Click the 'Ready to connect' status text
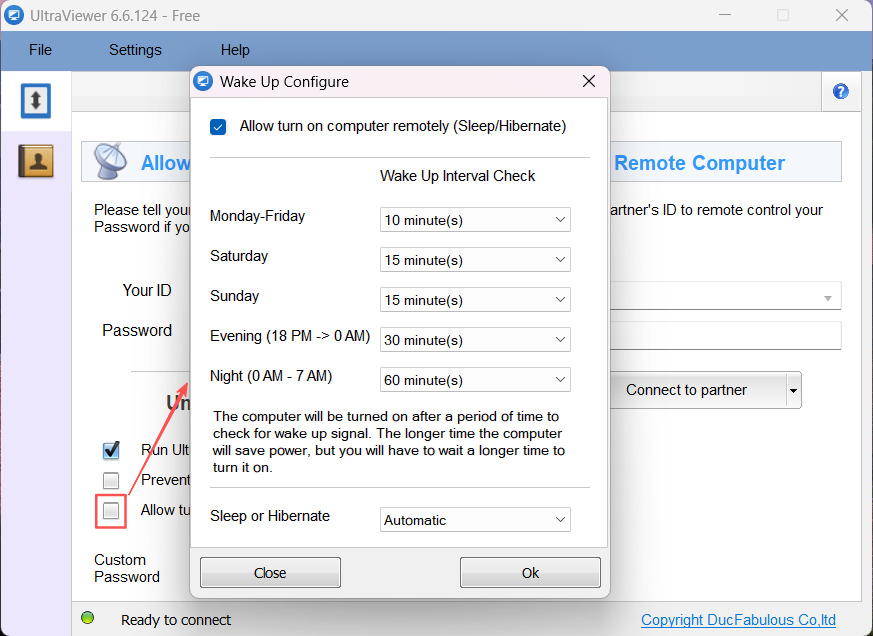The height and width of the screenshot is (636, 873). (x=176, y=620)
